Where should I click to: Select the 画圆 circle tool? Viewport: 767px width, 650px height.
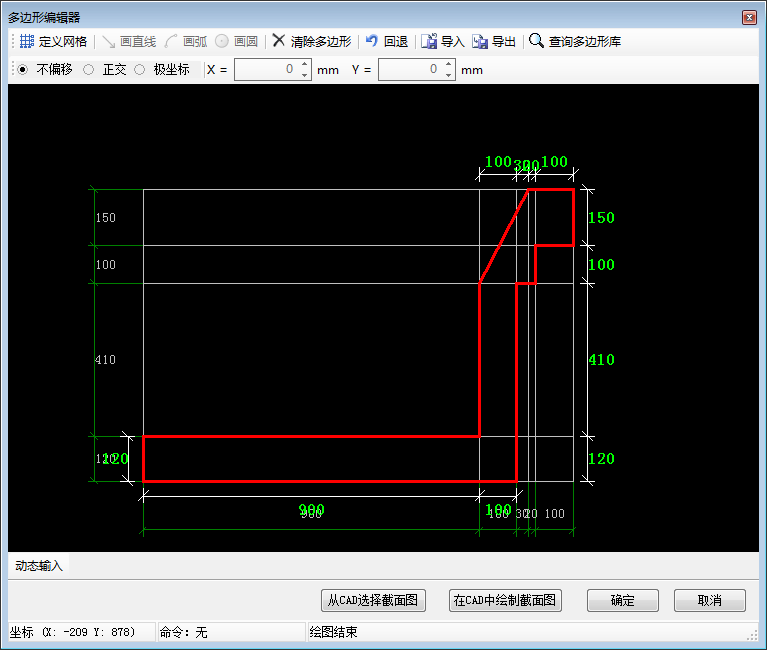coord(237,42)
